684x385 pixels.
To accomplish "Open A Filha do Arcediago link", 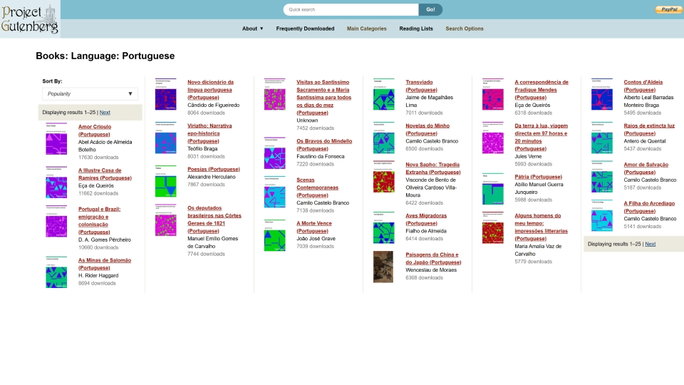I will [x=649, y=207].
